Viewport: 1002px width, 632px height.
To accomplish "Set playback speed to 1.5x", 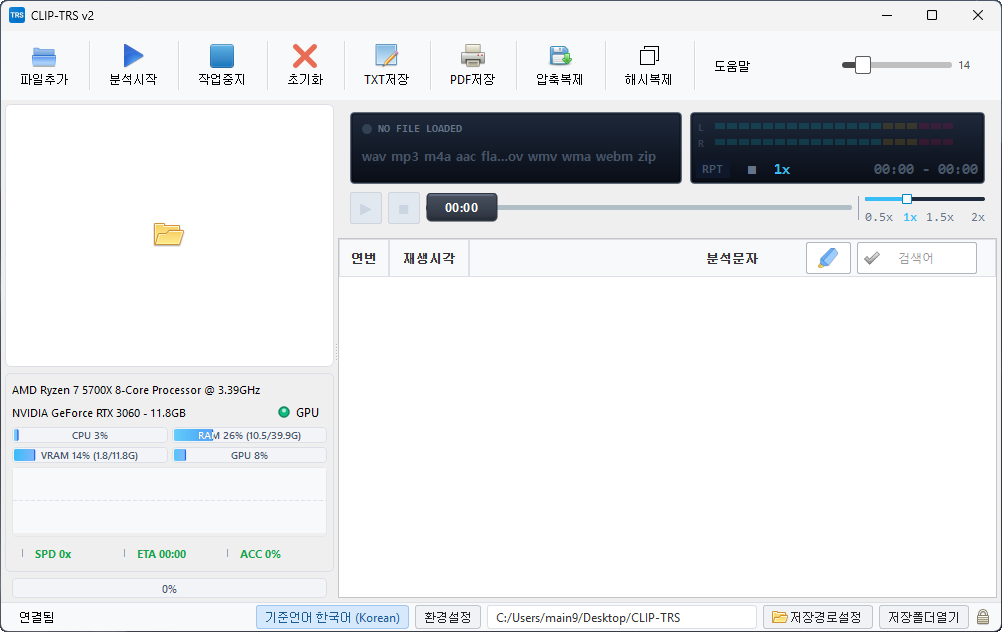I will click(939, 217).
